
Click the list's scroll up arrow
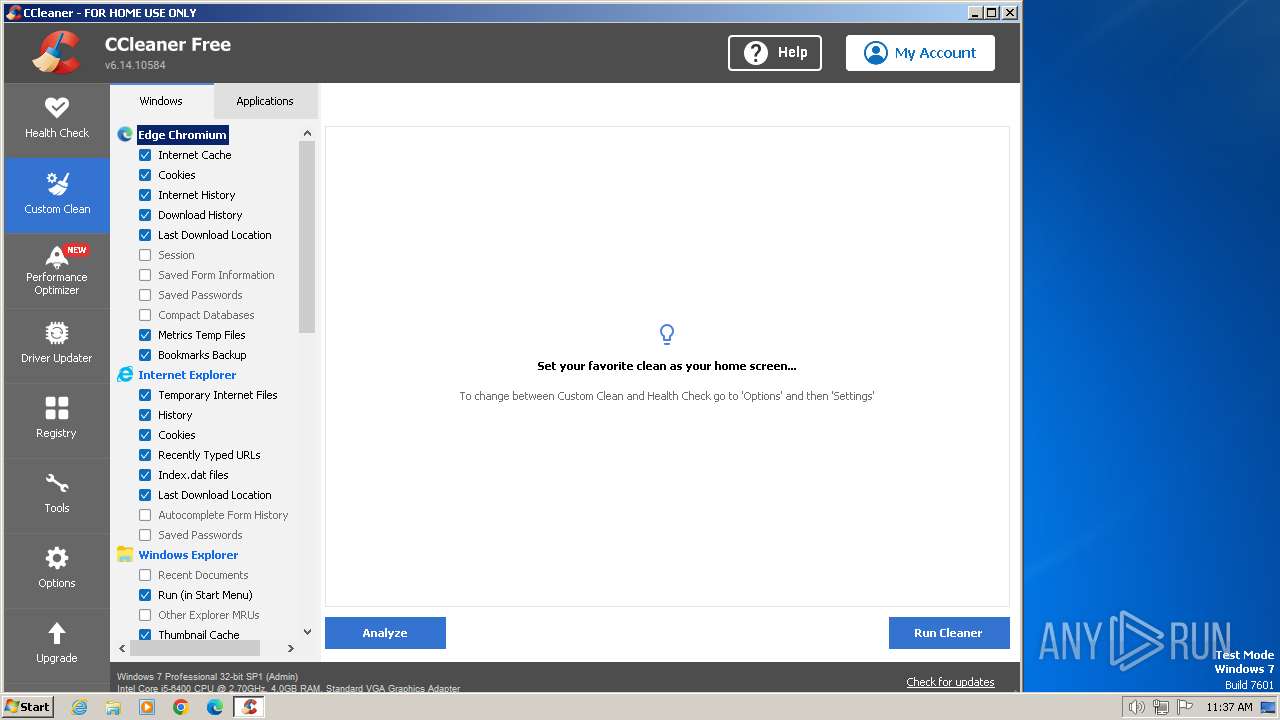pos(307,133)
